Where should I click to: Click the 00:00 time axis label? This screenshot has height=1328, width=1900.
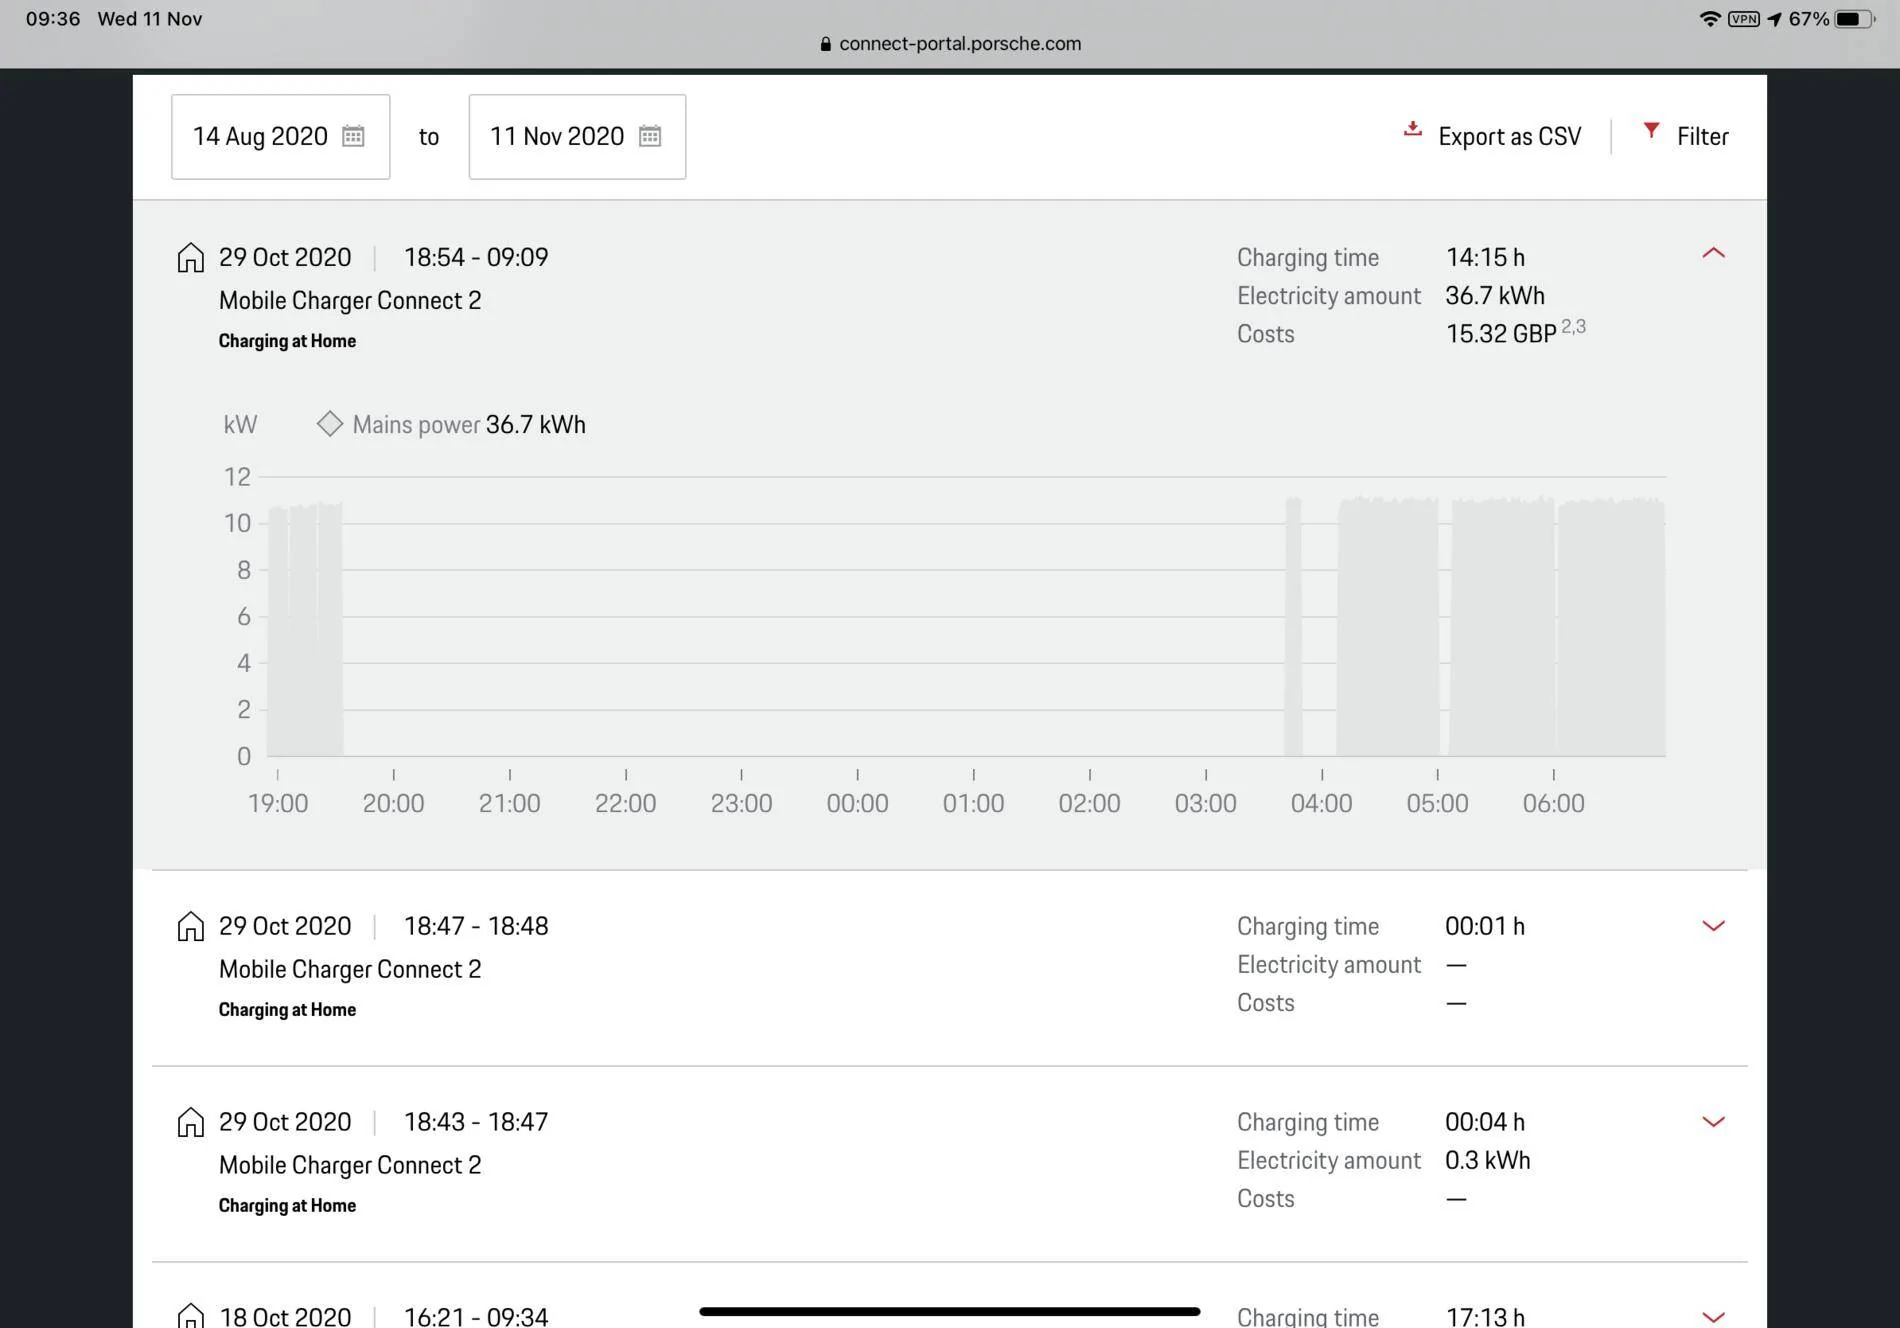click(857, 804)
